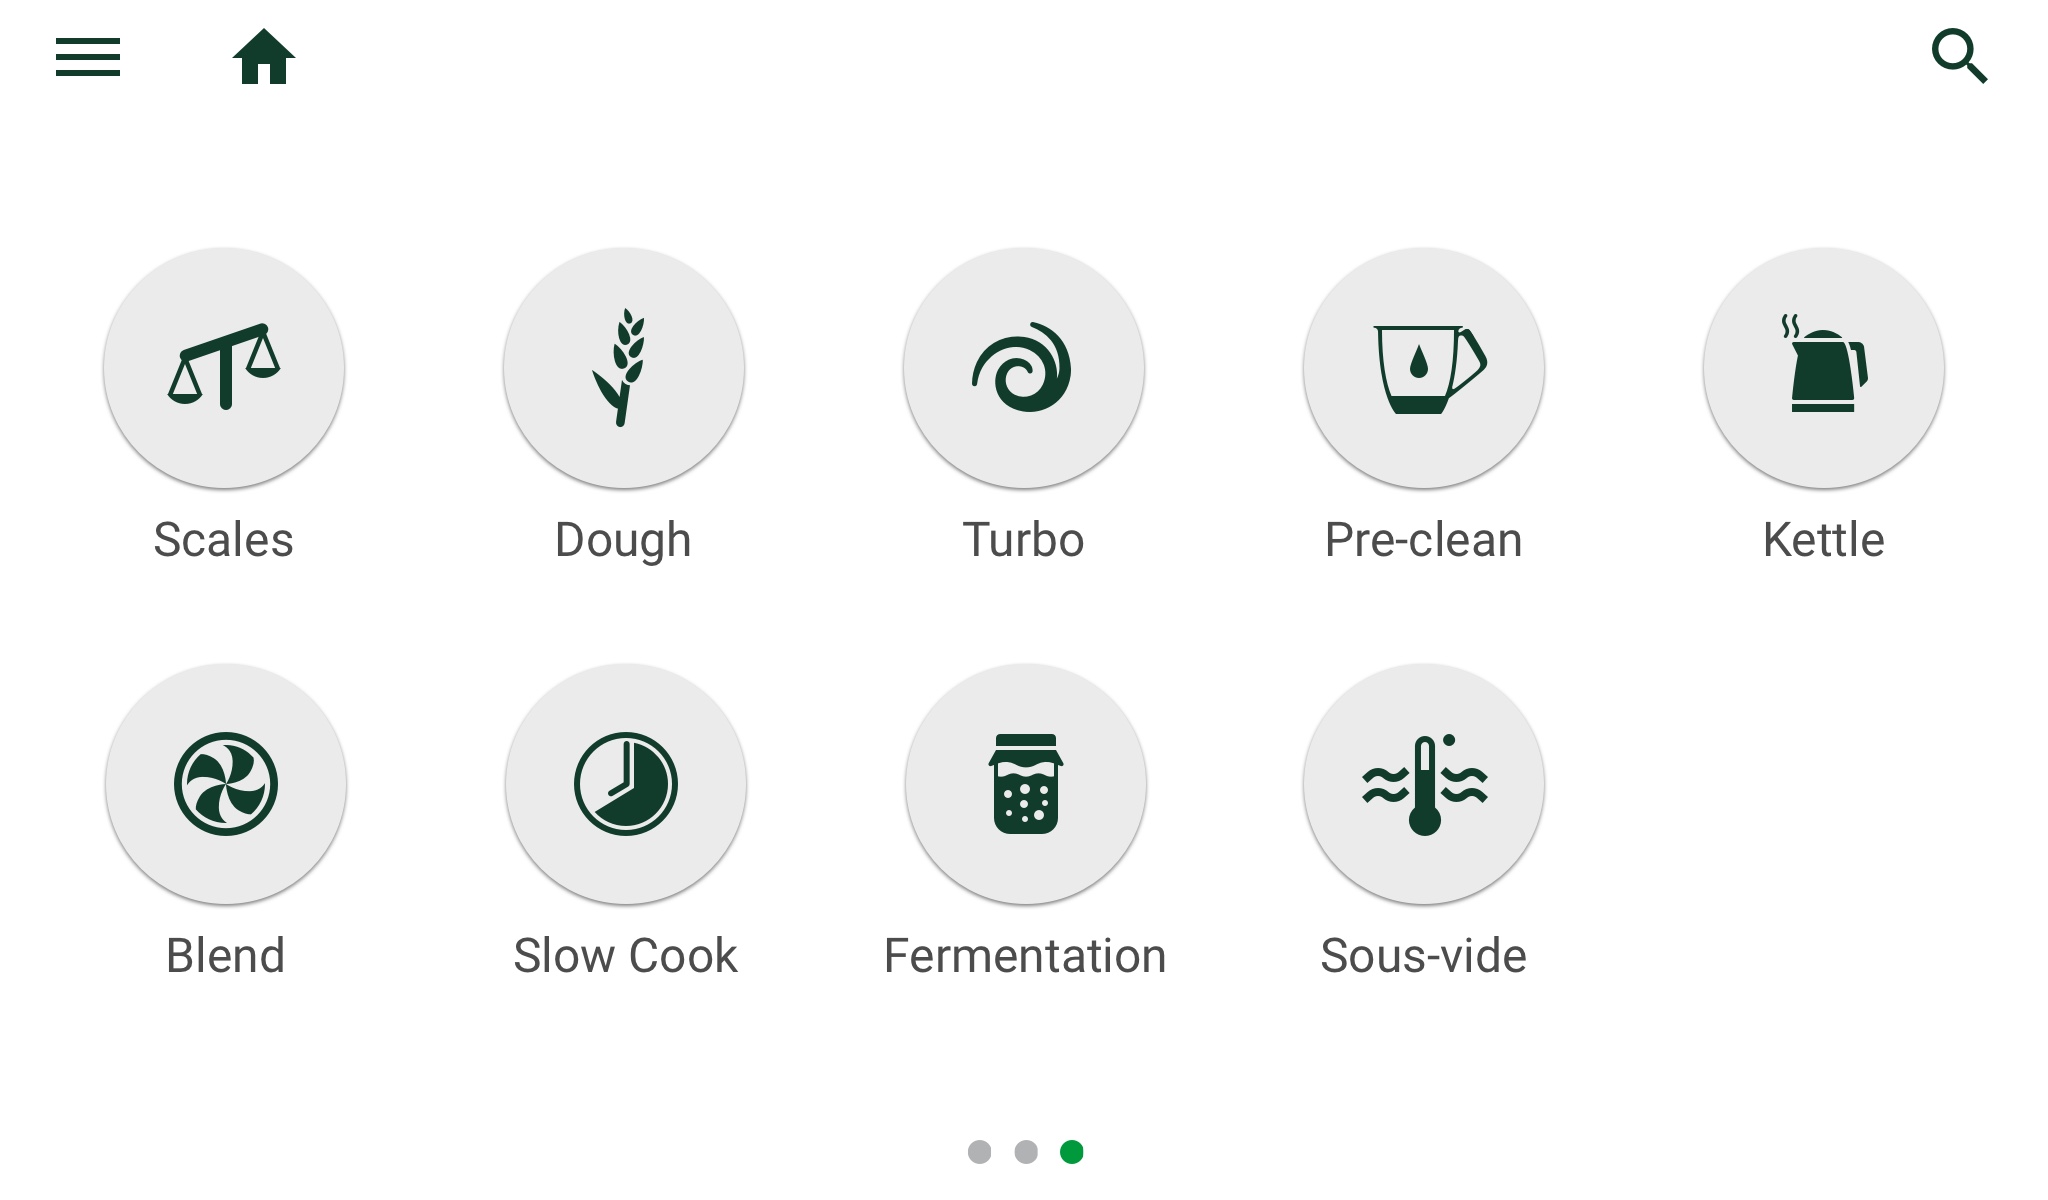
Task: Navigate to page one indicator
Action: tap(980, 1151)
